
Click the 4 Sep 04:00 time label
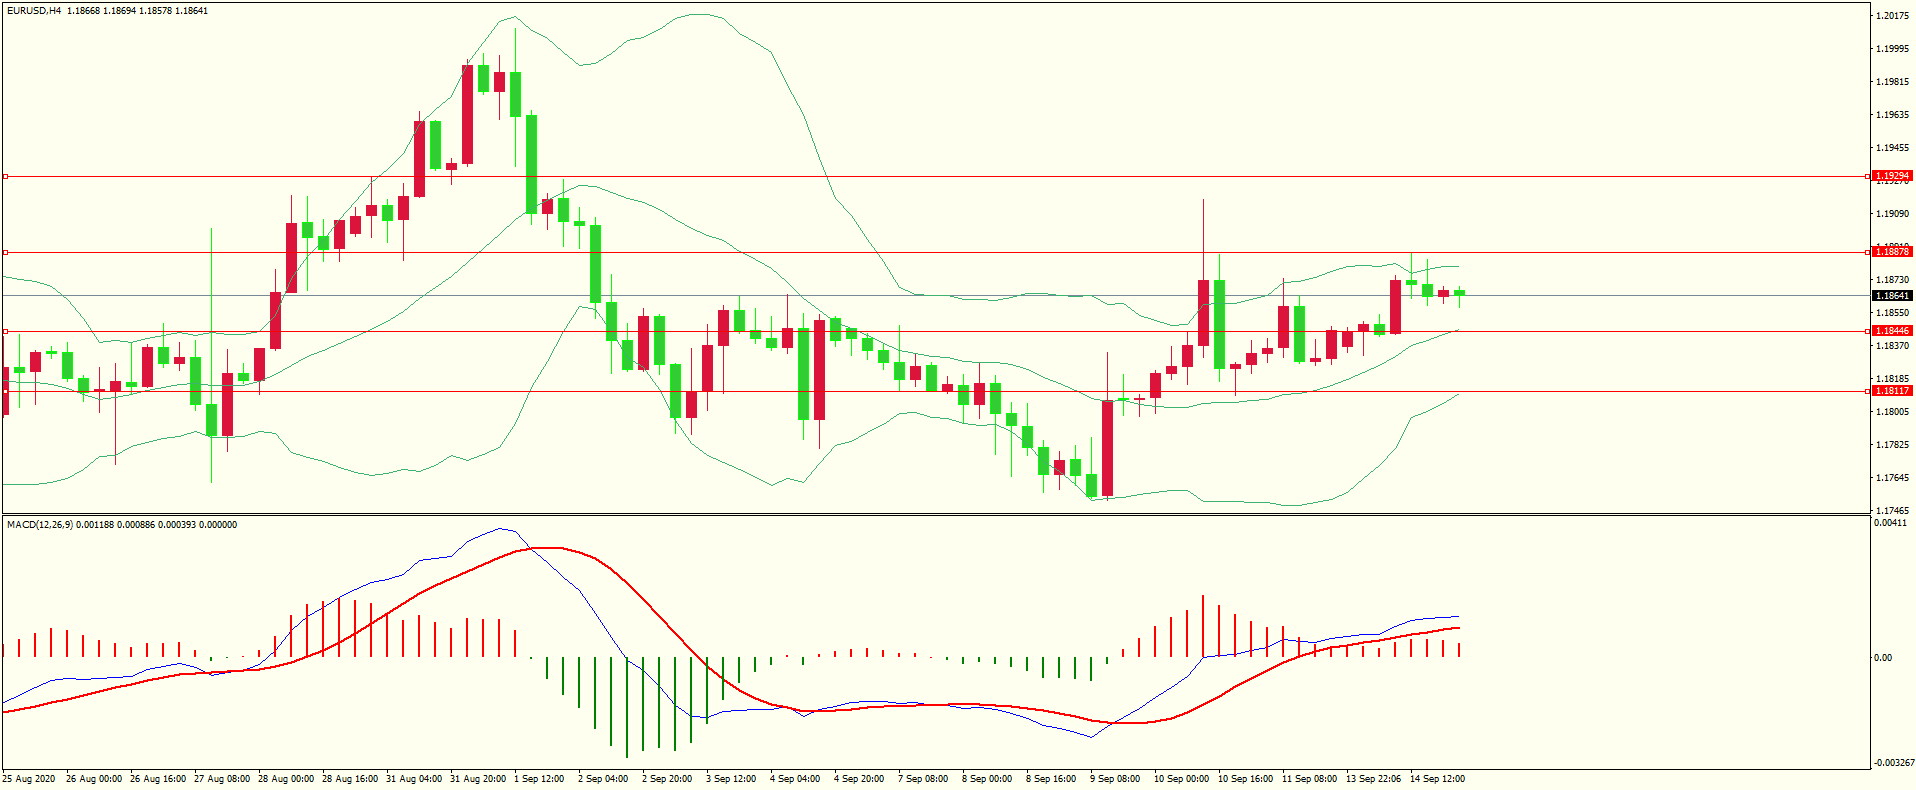tap(795, 779)
